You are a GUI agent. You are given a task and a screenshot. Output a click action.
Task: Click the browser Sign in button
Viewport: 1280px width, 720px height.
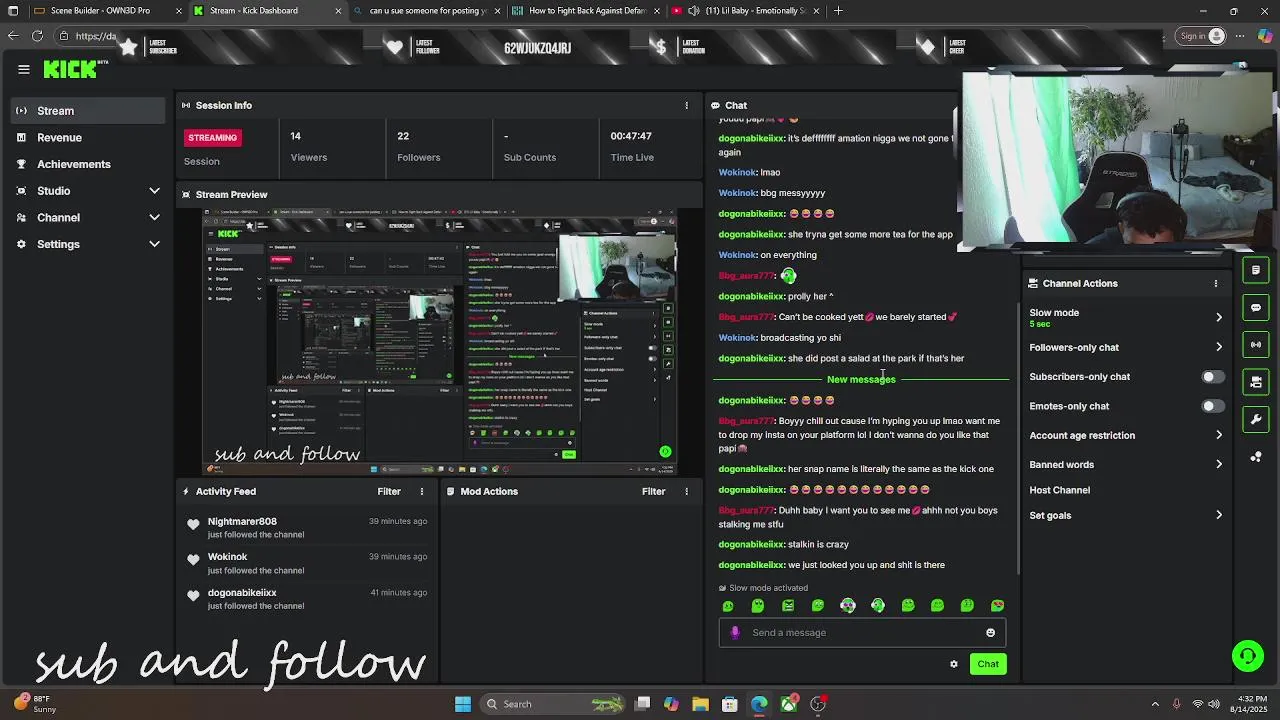click(x=1202, y=36)
